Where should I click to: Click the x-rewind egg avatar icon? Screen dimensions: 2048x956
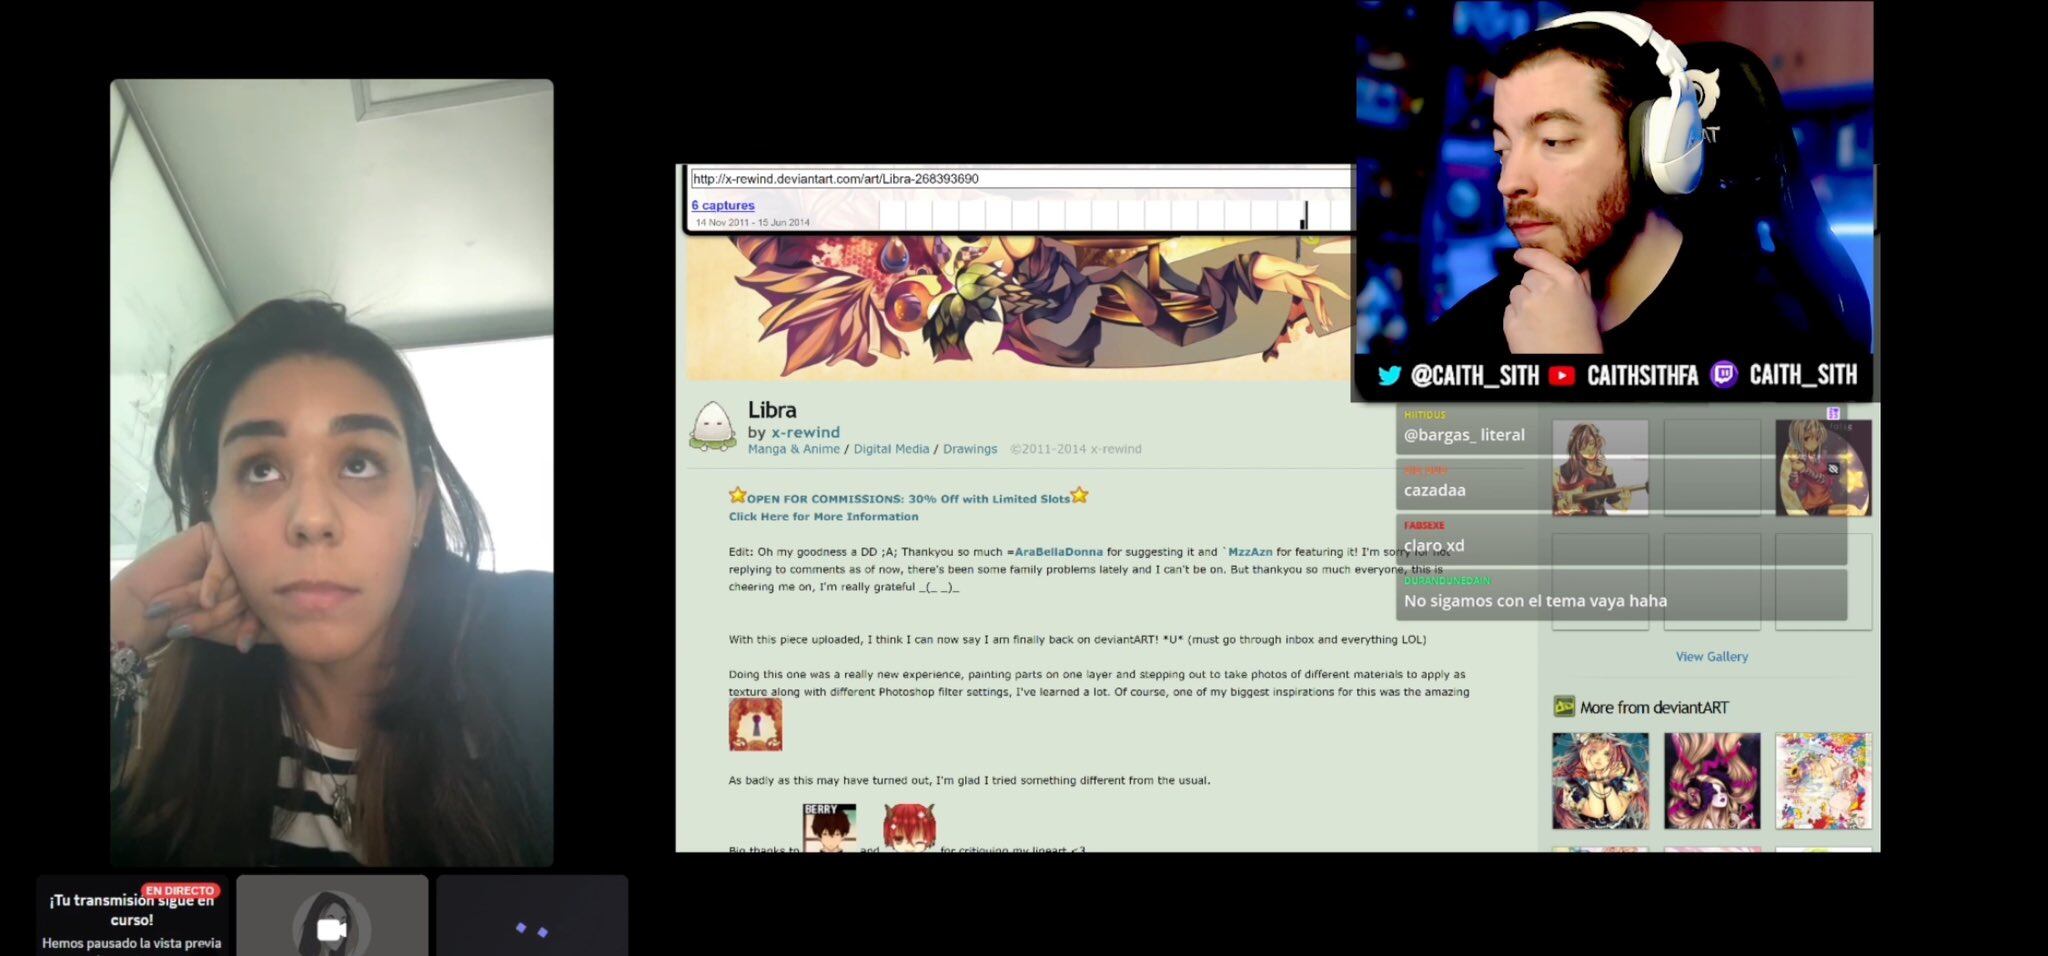712,426
